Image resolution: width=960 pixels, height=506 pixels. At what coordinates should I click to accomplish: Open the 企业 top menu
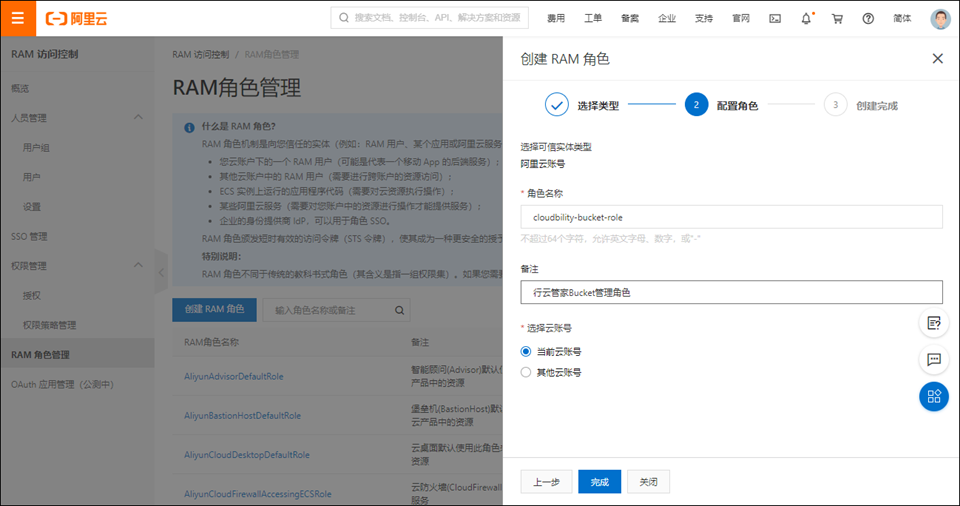point(667,18)
